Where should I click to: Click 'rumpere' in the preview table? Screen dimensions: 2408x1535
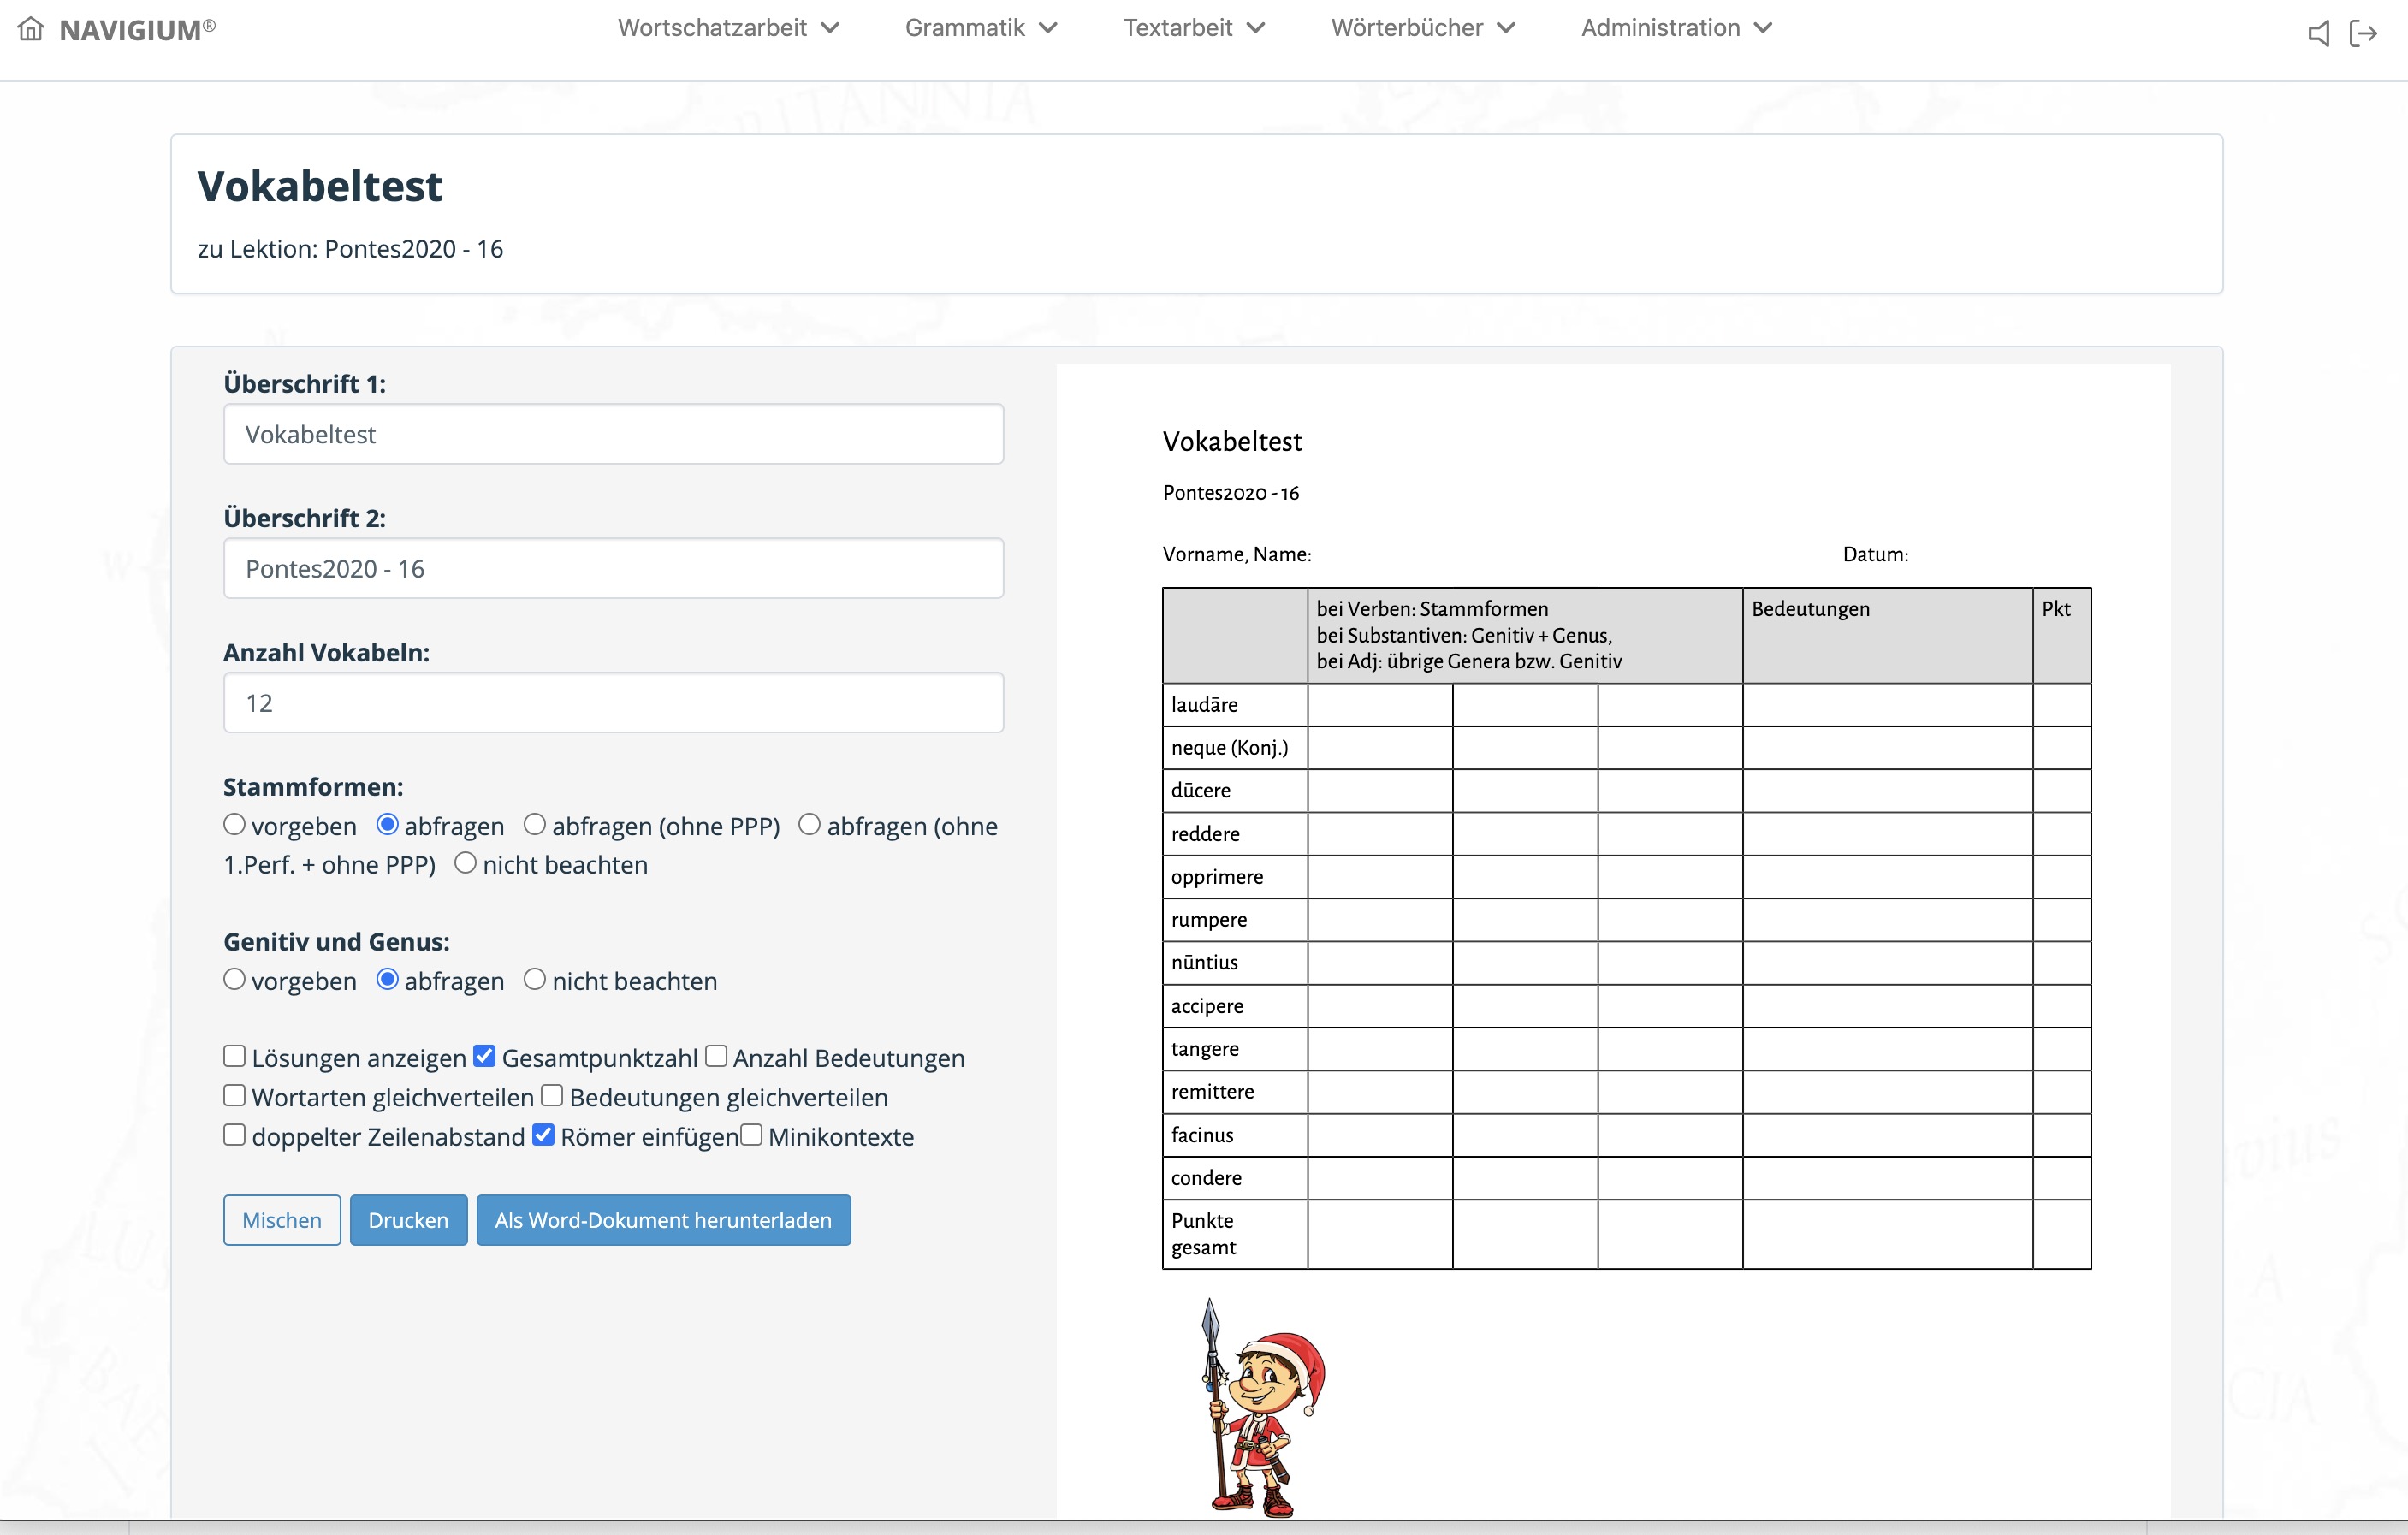pos(1209,920)
